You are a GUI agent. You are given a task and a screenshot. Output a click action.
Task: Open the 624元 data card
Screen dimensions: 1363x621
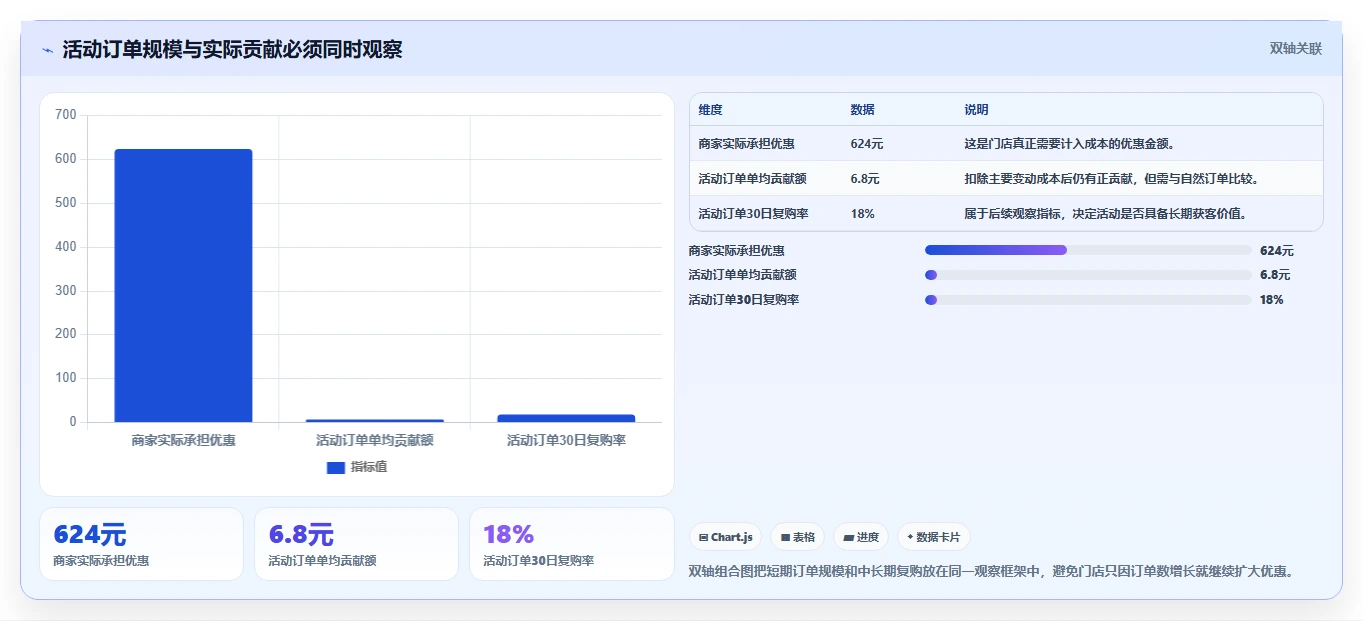coord(141,544)
